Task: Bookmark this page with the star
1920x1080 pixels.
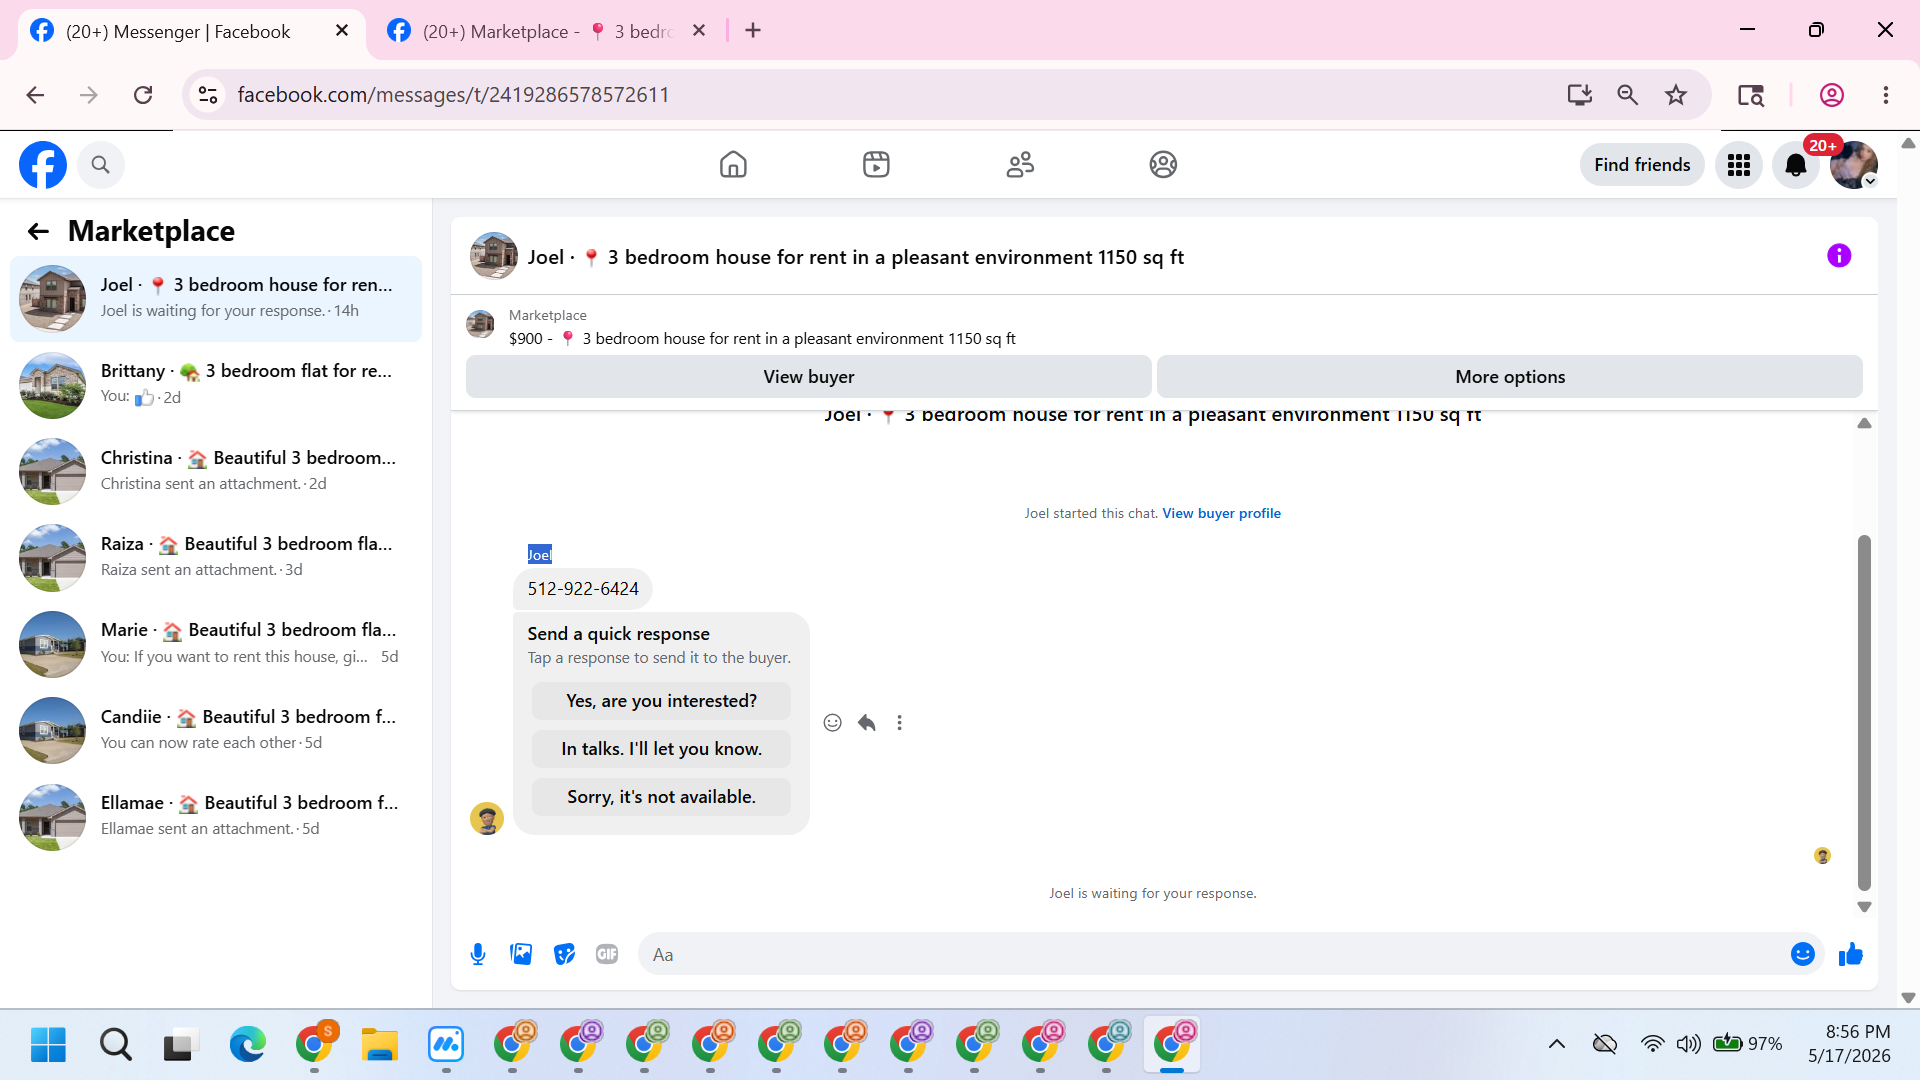Action: click(1676, 95)
